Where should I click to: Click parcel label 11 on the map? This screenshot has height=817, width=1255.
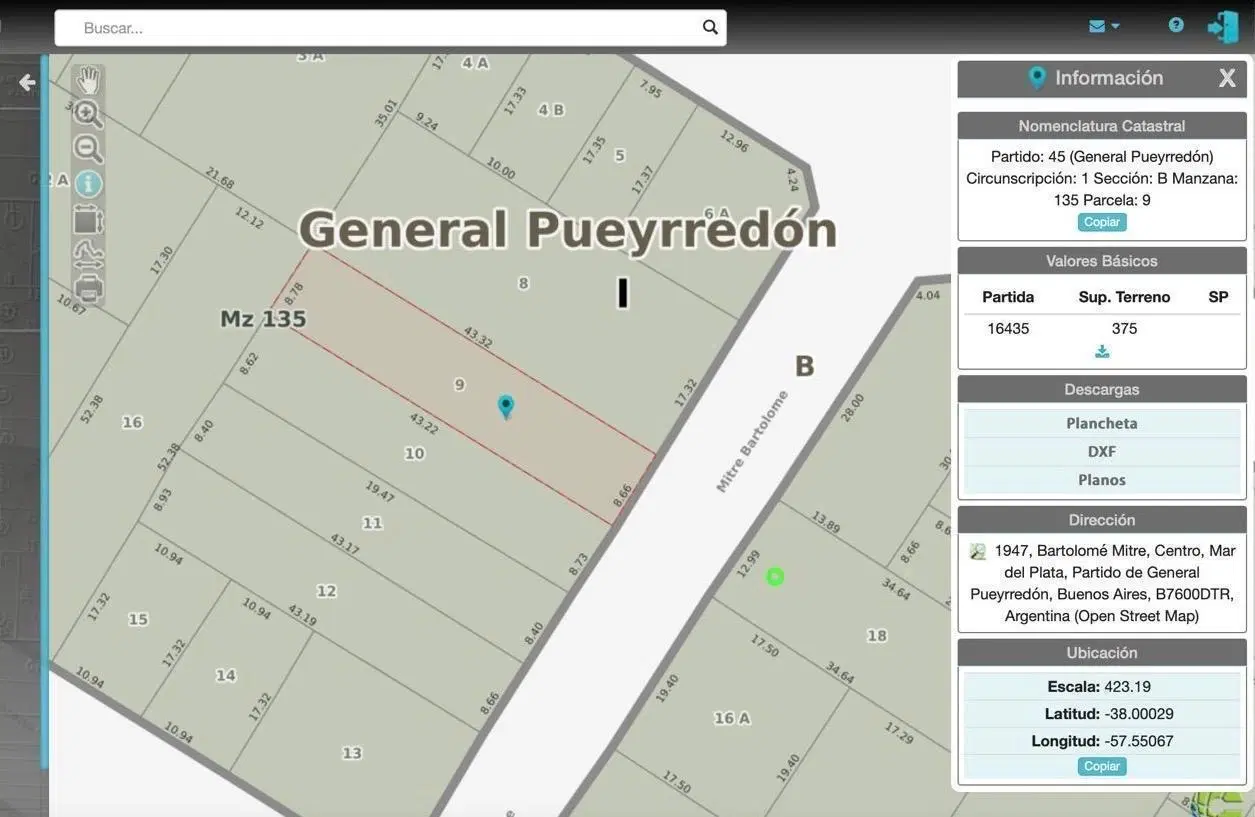pos(372,523)
